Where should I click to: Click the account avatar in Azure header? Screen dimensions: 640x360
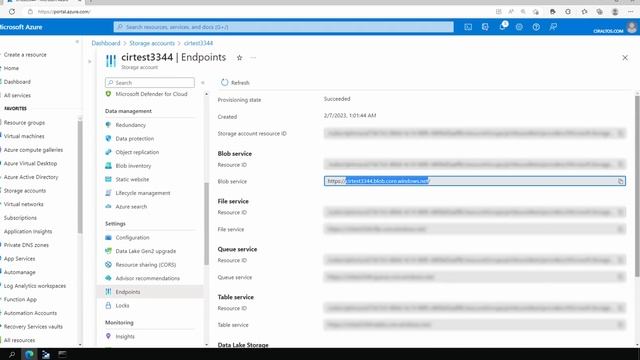[631, 27]
